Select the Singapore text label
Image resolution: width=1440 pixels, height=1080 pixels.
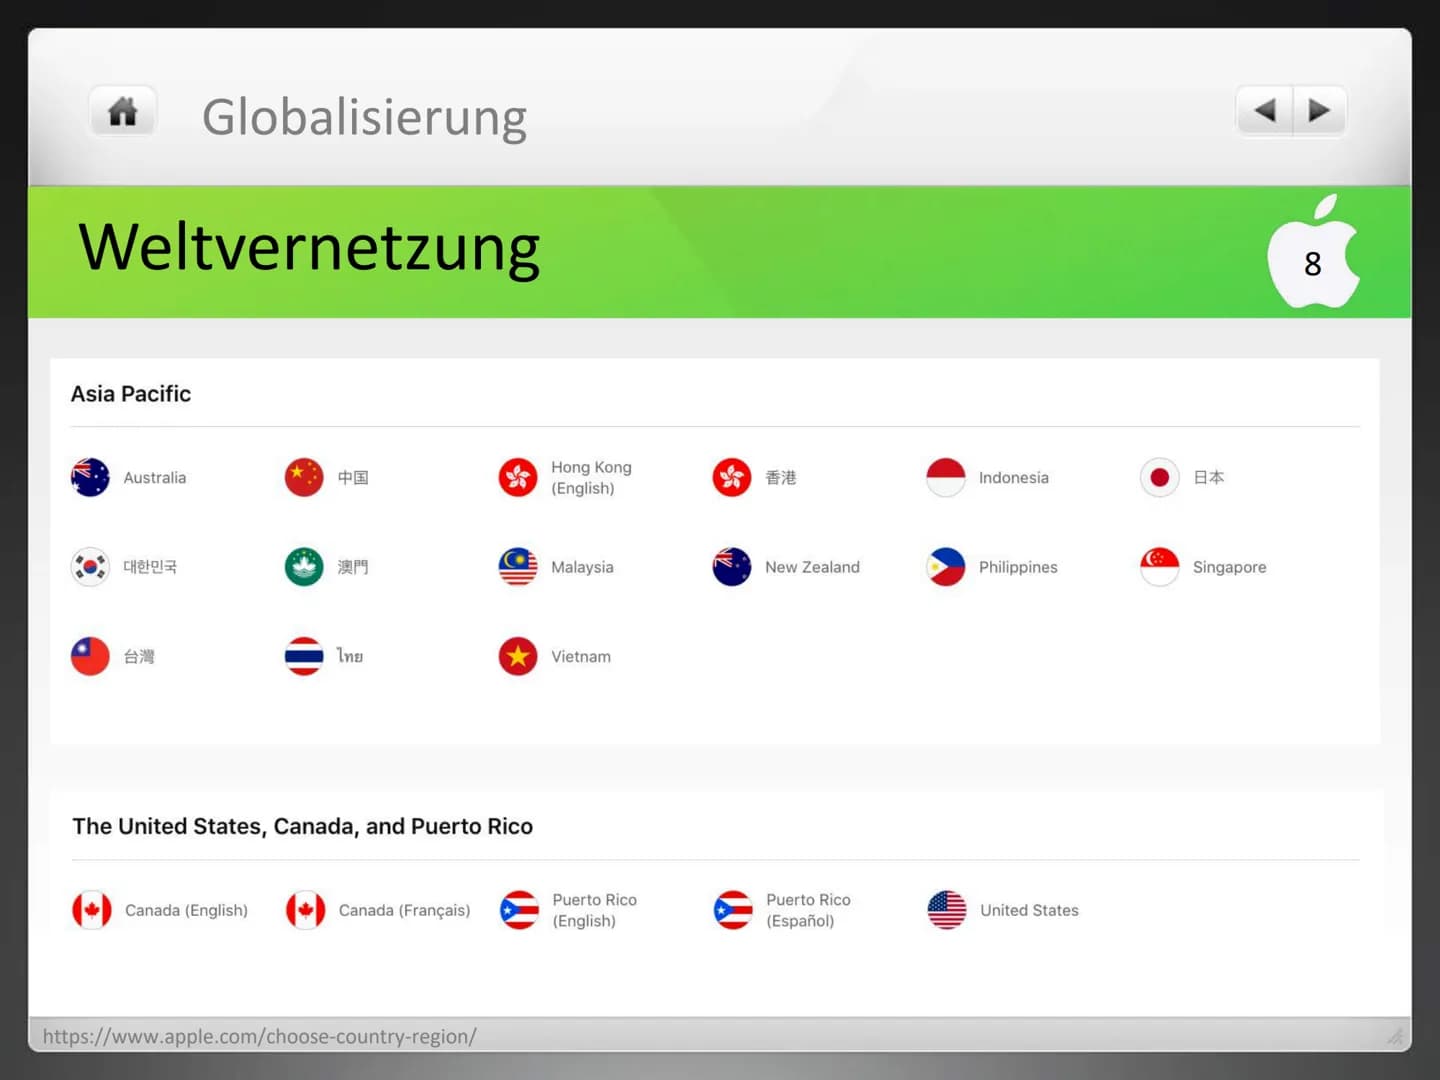click(1230, 567)
